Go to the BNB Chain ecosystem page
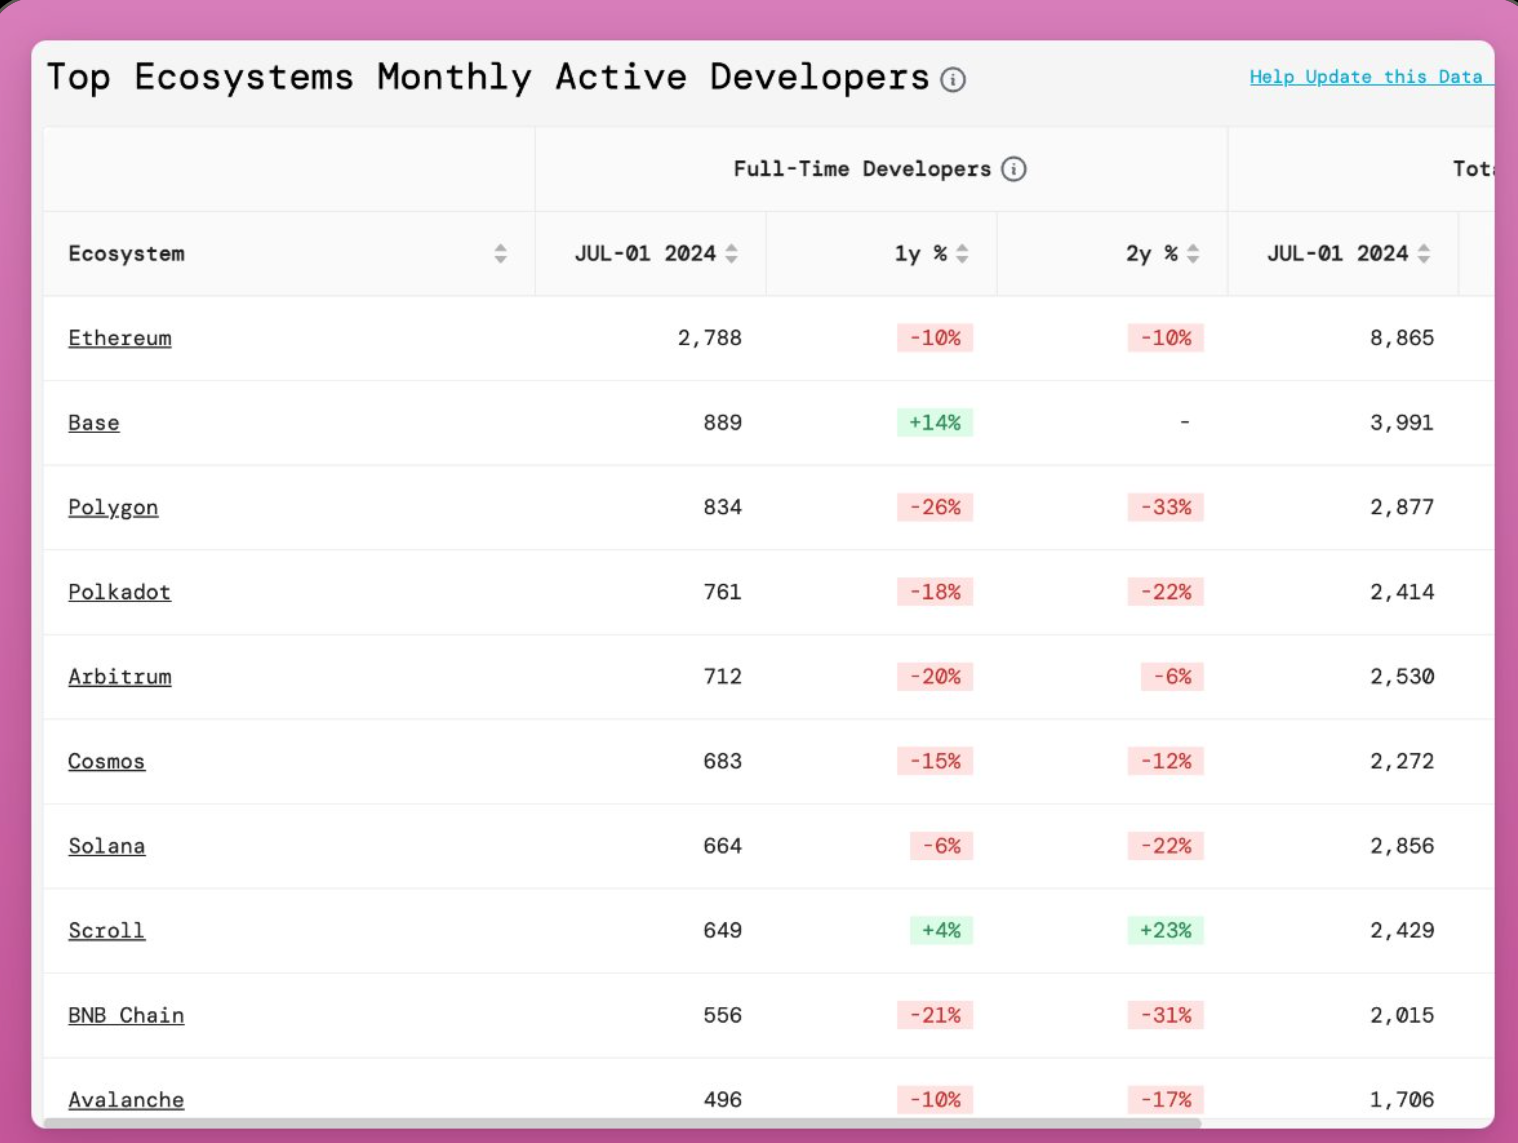This screenshot has width=1518, height=1143. coord(126,1016)
